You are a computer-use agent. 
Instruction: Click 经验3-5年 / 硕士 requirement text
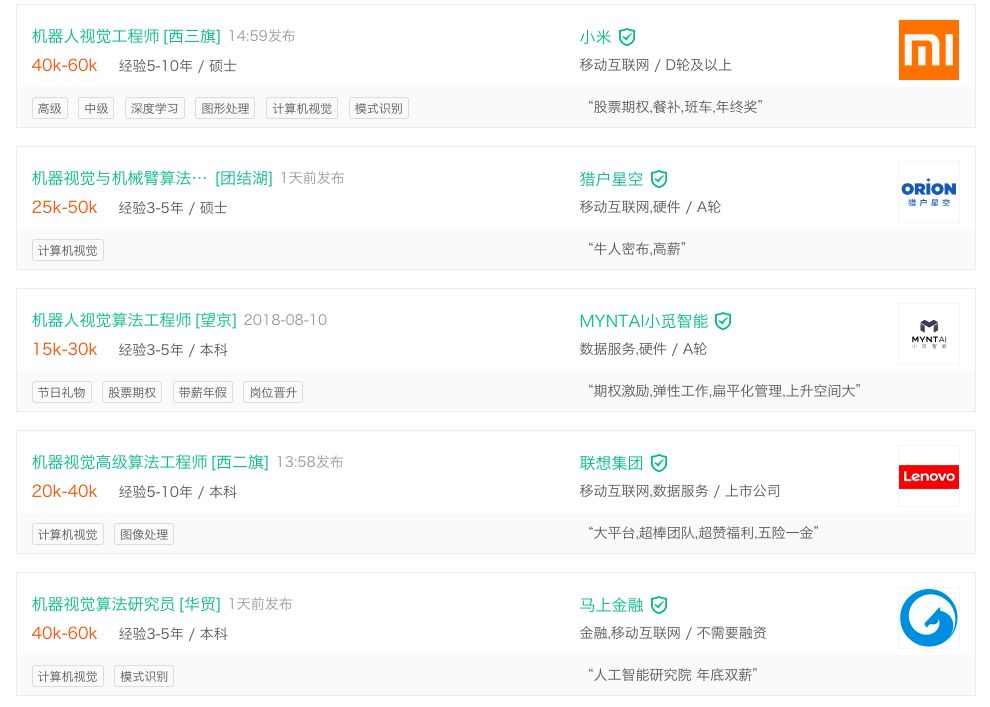[173, 208]
